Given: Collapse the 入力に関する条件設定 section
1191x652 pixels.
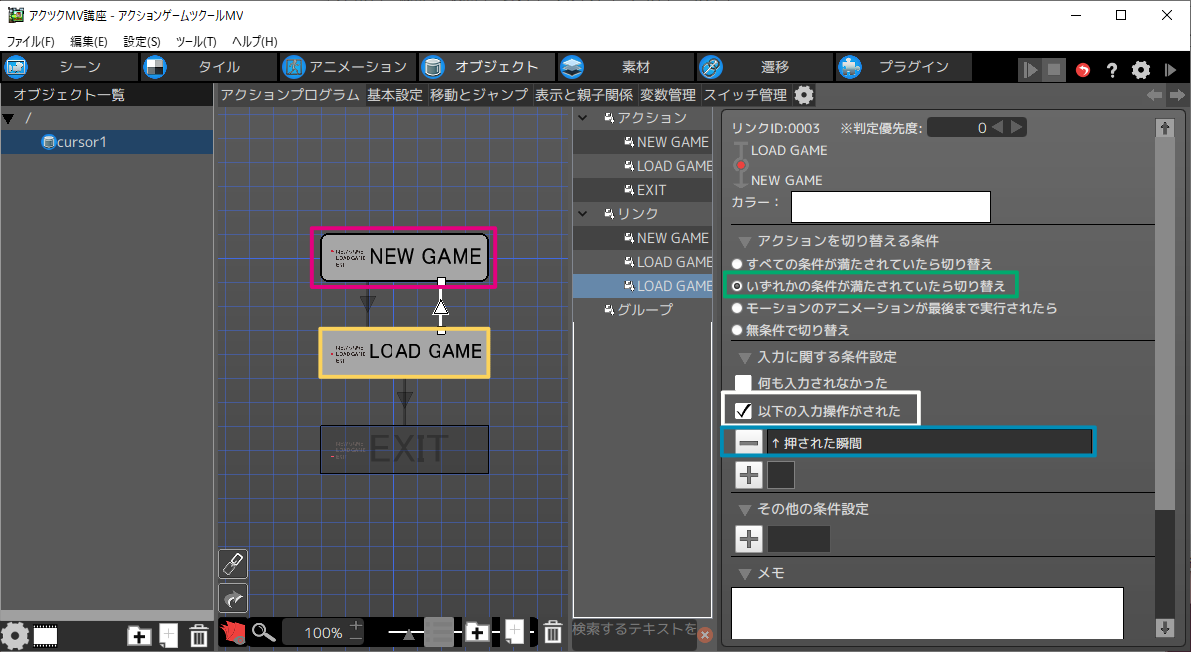Looking at the screenshot, I should pyautogui.click(x=745, y=357).
